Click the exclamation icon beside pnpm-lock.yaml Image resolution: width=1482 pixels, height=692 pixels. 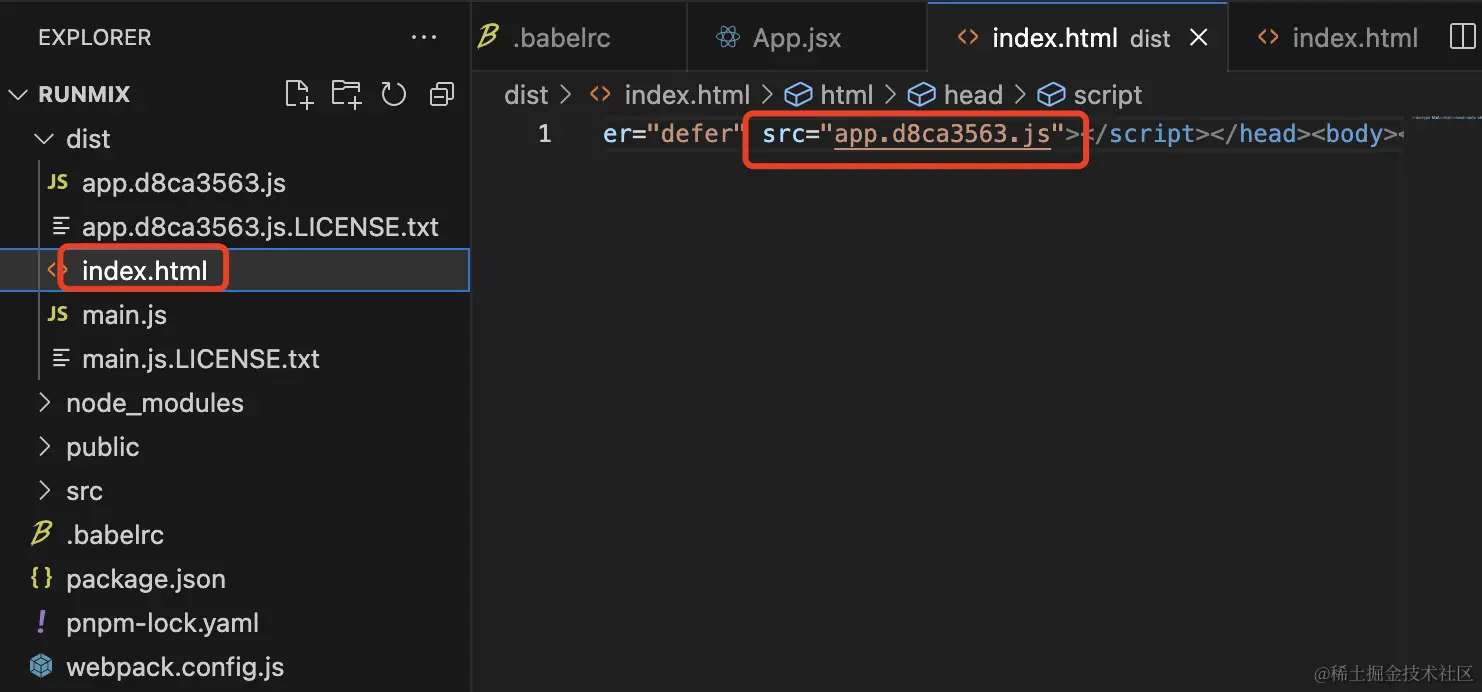(x=41, y=622)
